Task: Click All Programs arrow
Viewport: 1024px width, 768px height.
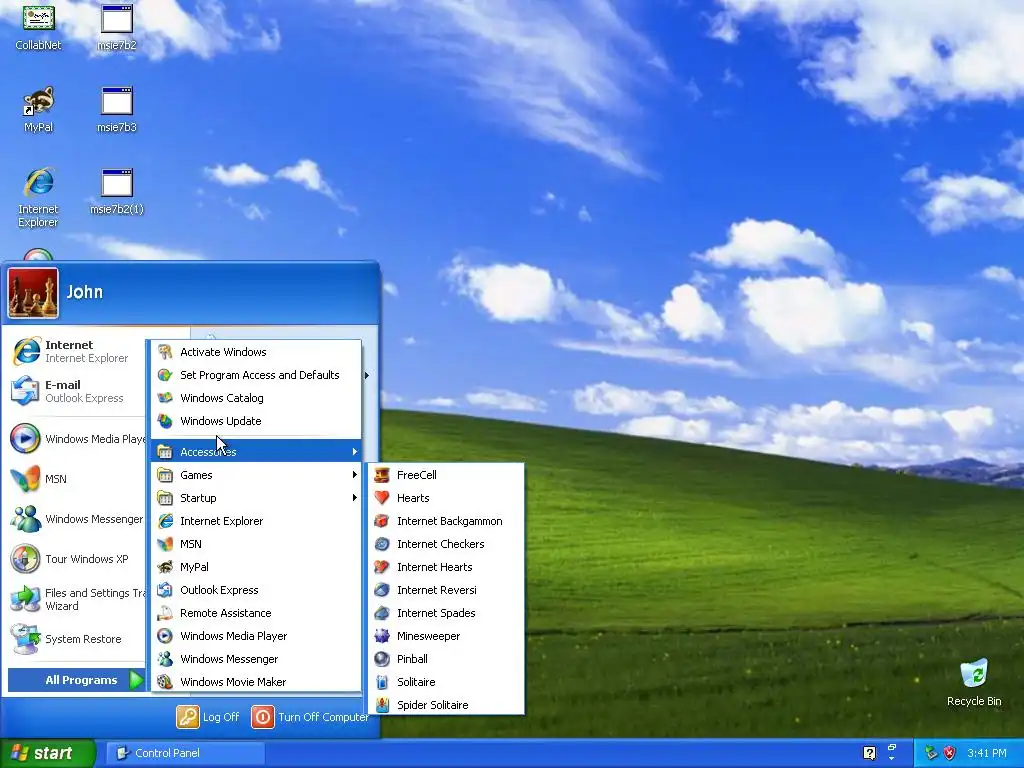Action: pos(136,680)
